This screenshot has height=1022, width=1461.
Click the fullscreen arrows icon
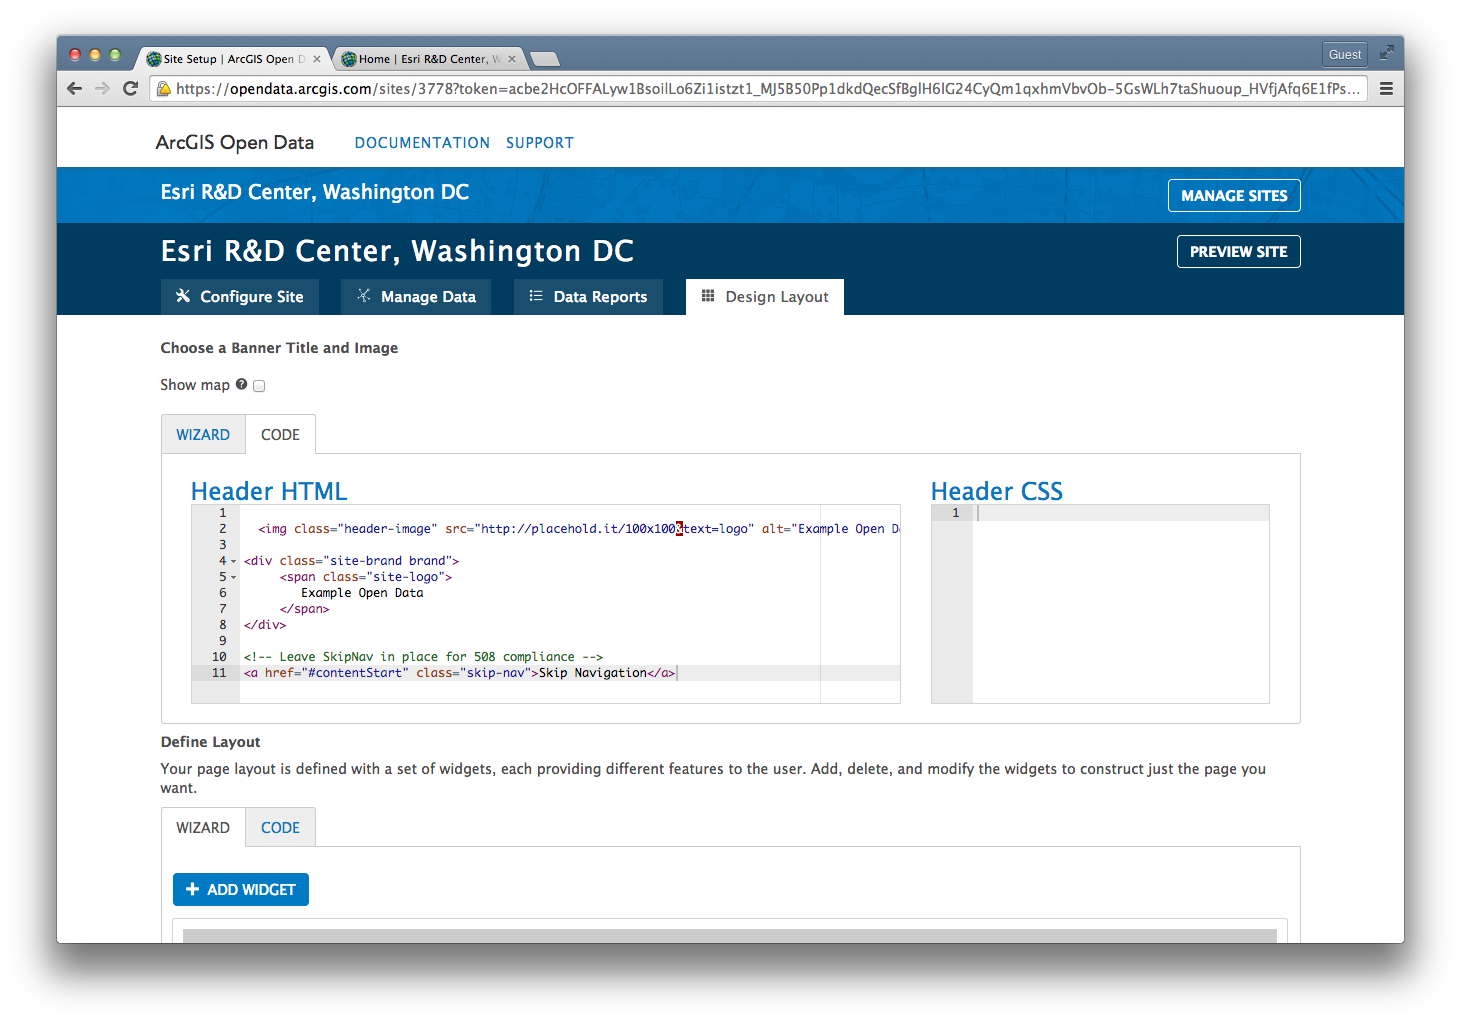point(1386,53)
